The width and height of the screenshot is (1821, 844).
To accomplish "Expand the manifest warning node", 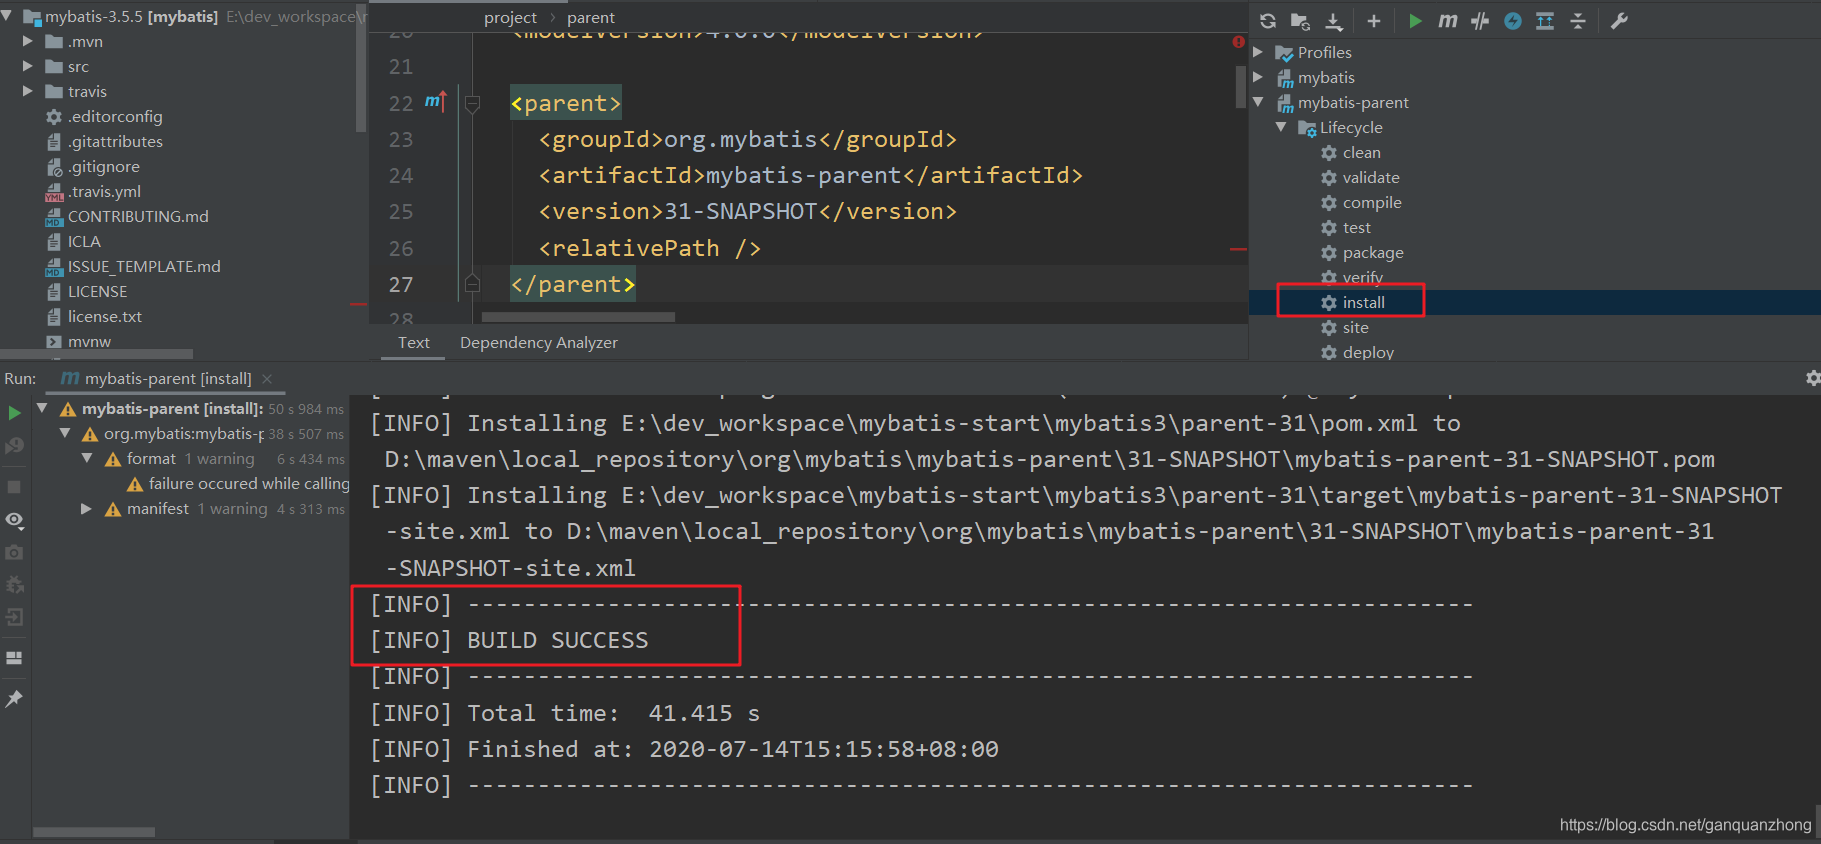I will pos(87,509).
